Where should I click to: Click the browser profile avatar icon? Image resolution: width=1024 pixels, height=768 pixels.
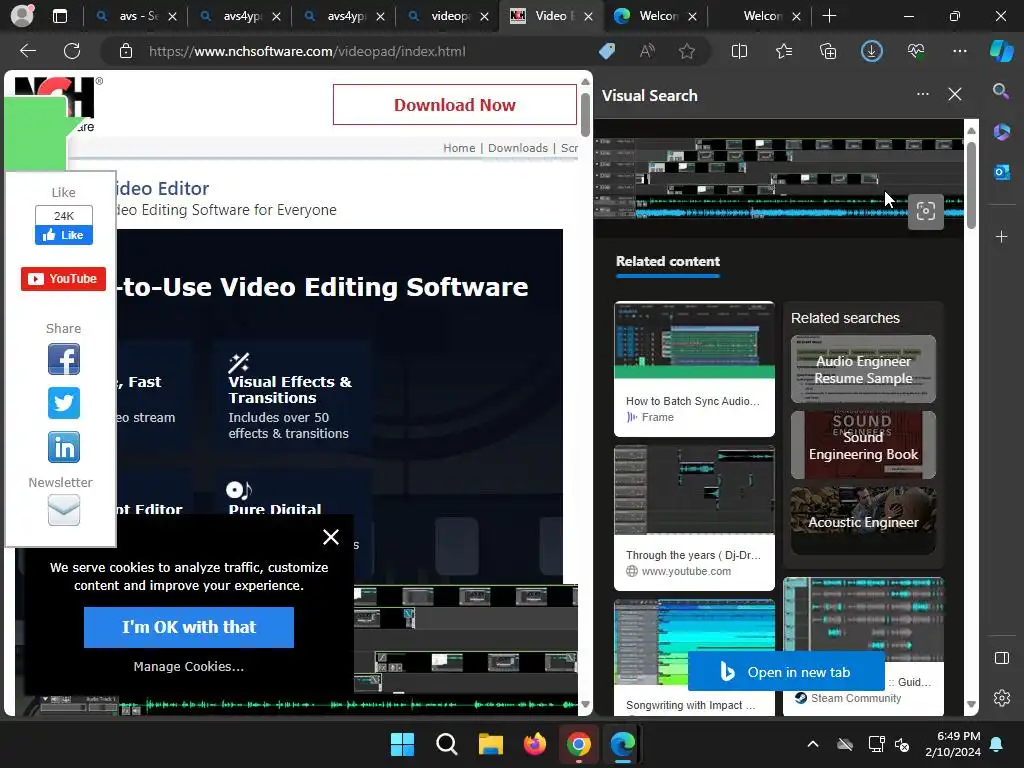[22, 16]
